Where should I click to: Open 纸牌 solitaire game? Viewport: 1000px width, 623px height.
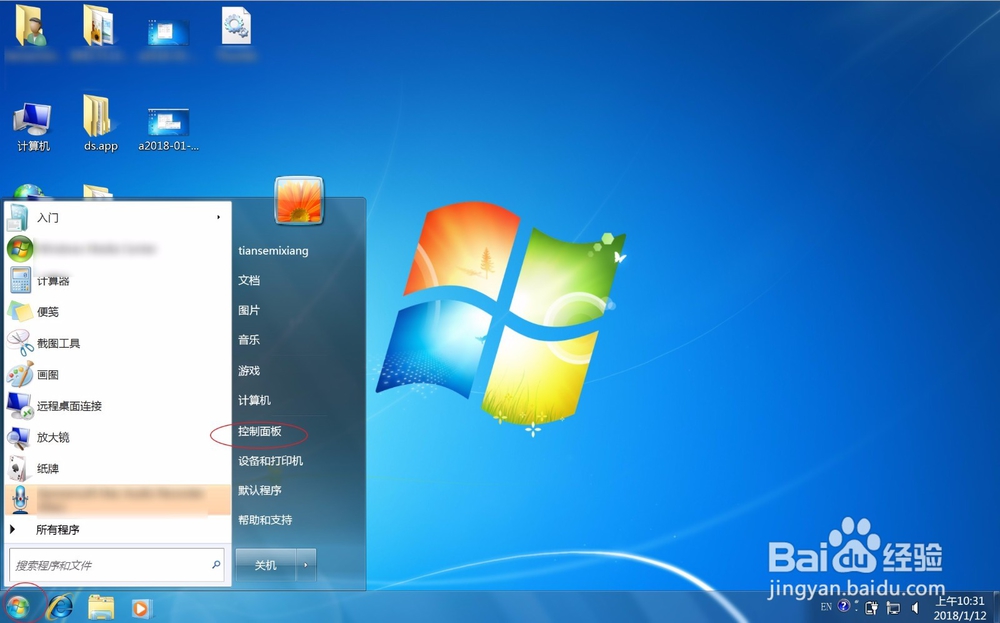(x=117, y=468)
